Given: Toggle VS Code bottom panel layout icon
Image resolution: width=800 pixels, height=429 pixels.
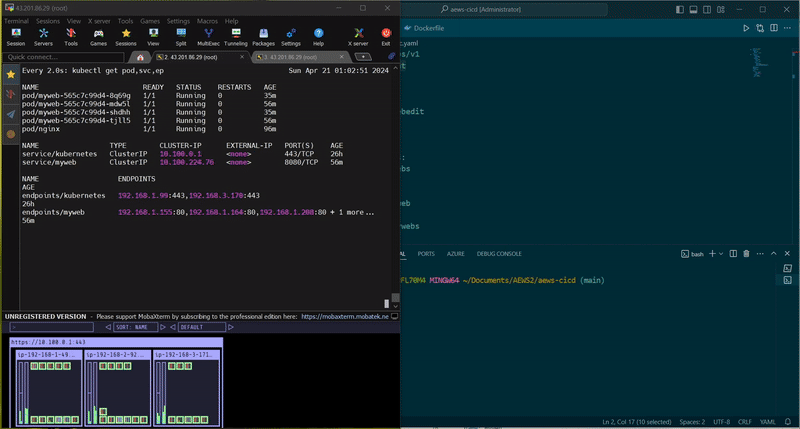Looking at the screenshot, I should [x=693, y=9].
